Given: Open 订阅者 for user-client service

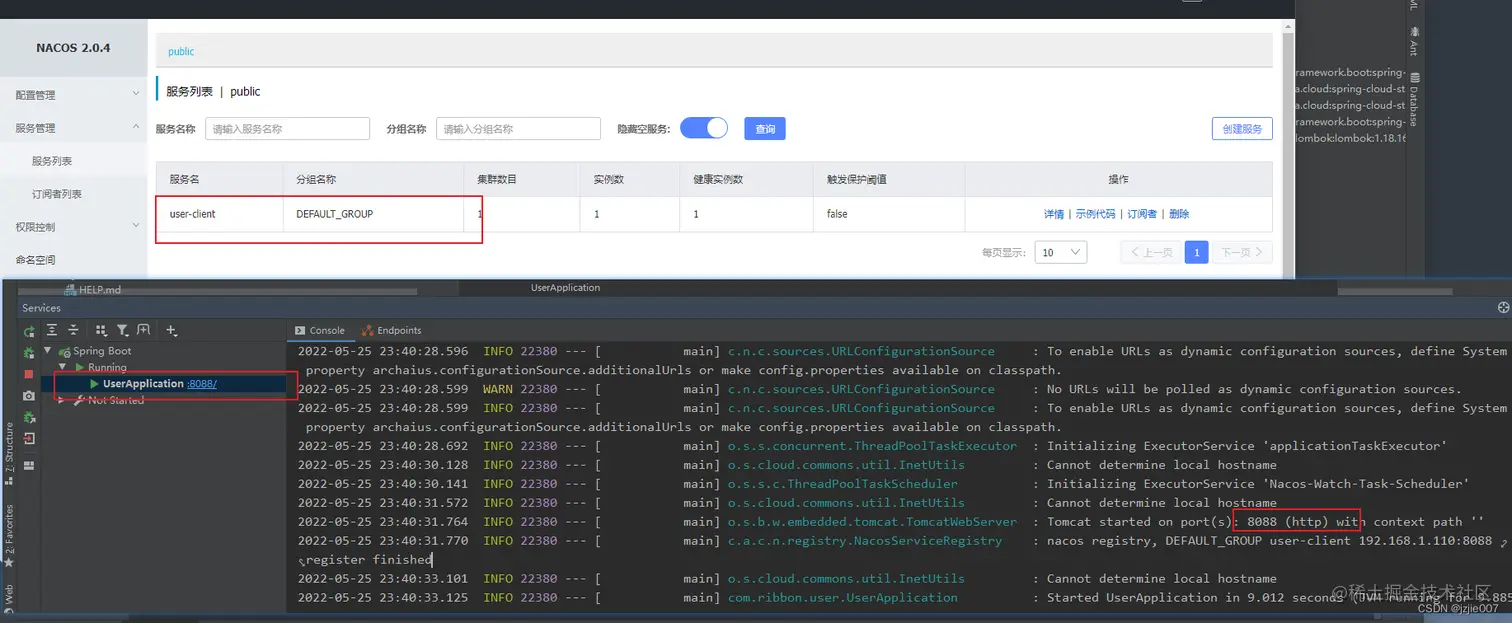Looking at the screenshot, I should point(1142,214).
